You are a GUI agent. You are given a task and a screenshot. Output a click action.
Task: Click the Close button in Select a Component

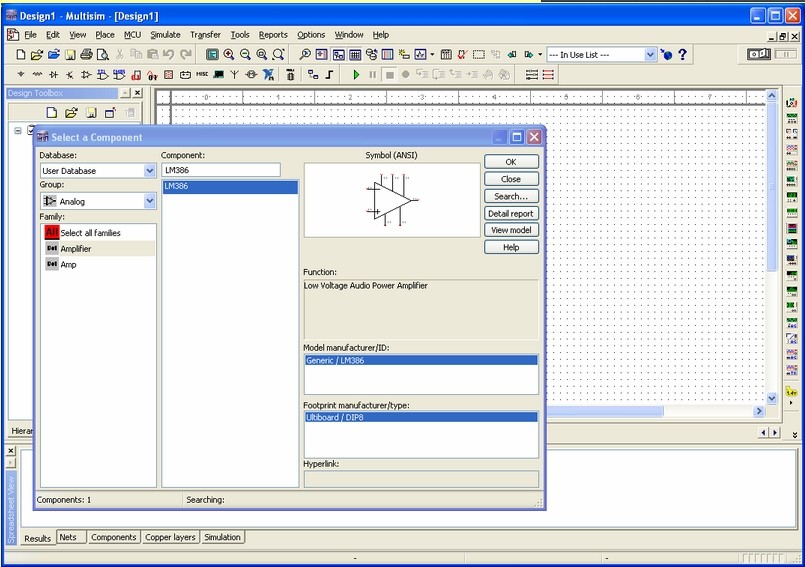pyautogui.click(x=511, y=179)
